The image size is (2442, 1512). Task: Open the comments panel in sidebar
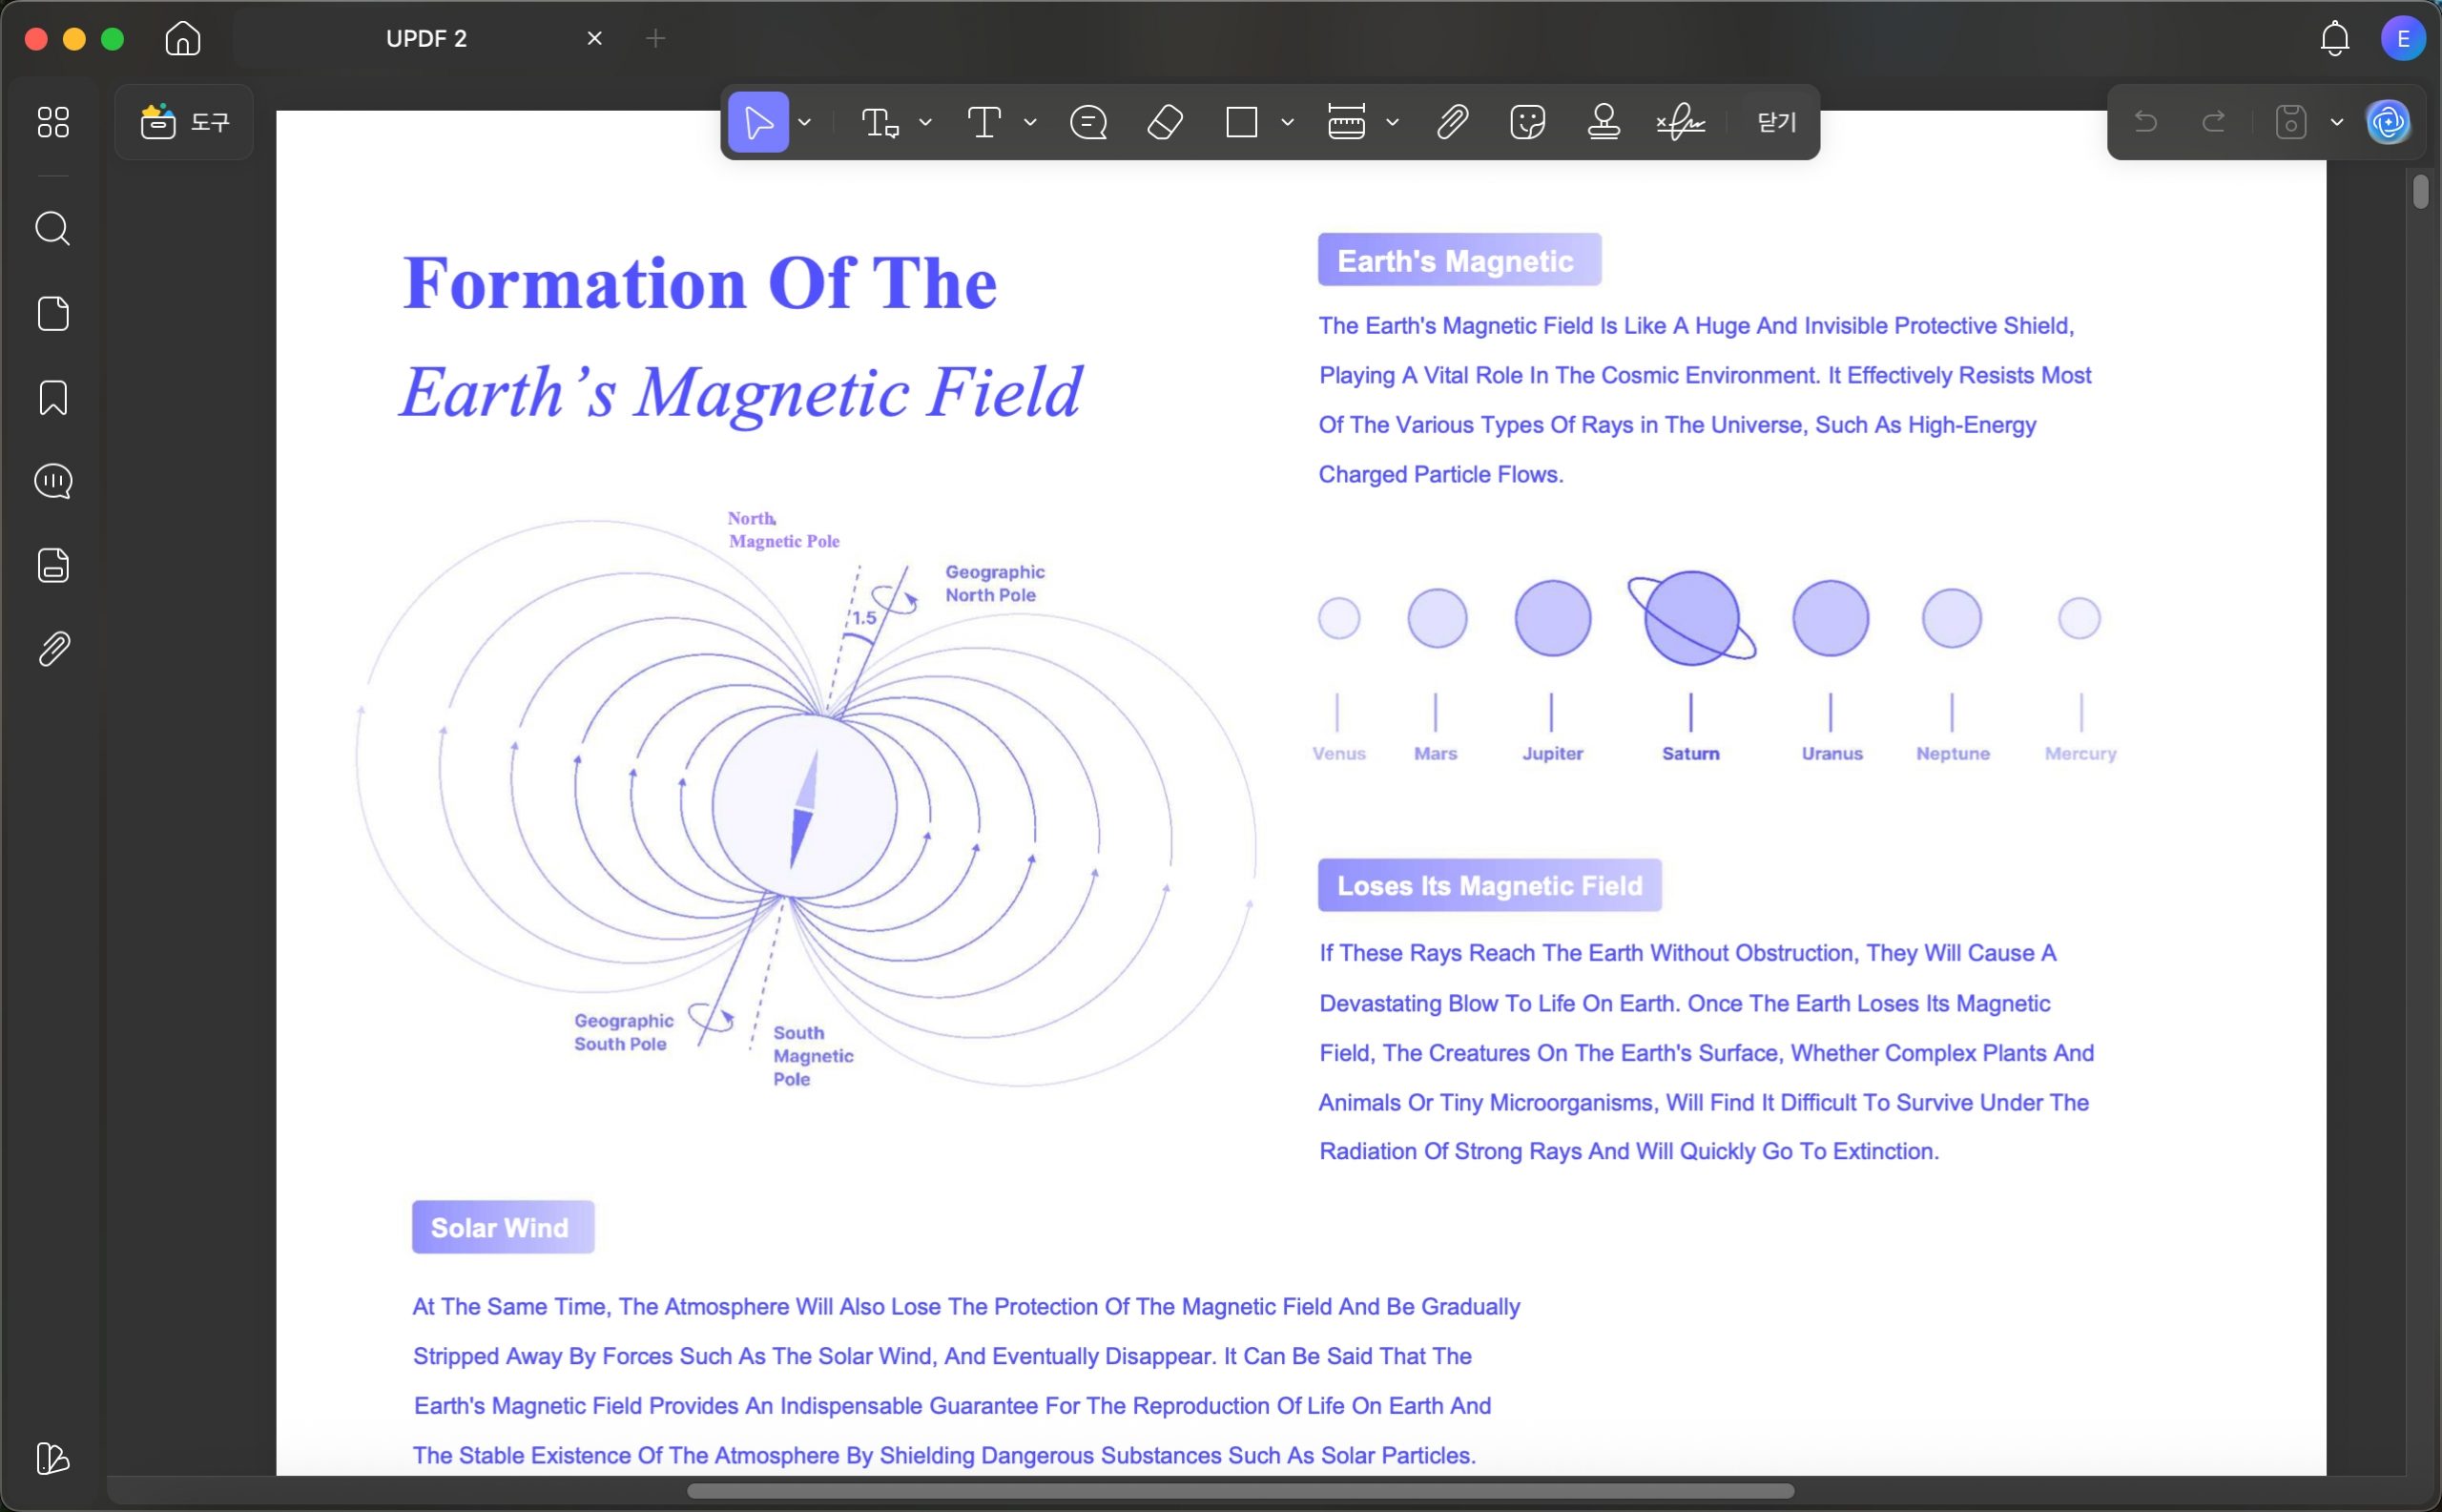pyautogui.click(x=53, y=481)
